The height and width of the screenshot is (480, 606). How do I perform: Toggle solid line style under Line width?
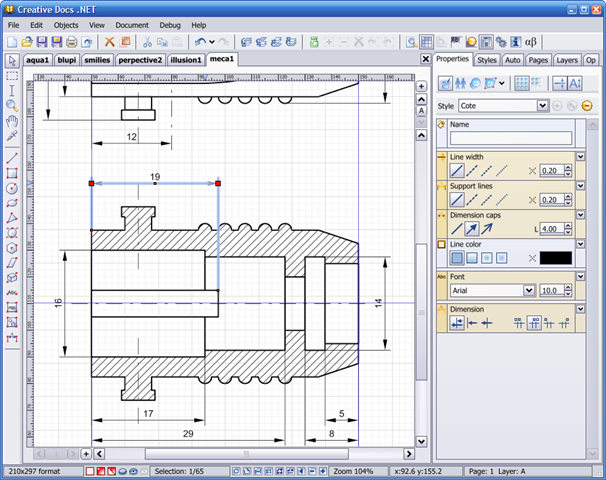[457, 171]
